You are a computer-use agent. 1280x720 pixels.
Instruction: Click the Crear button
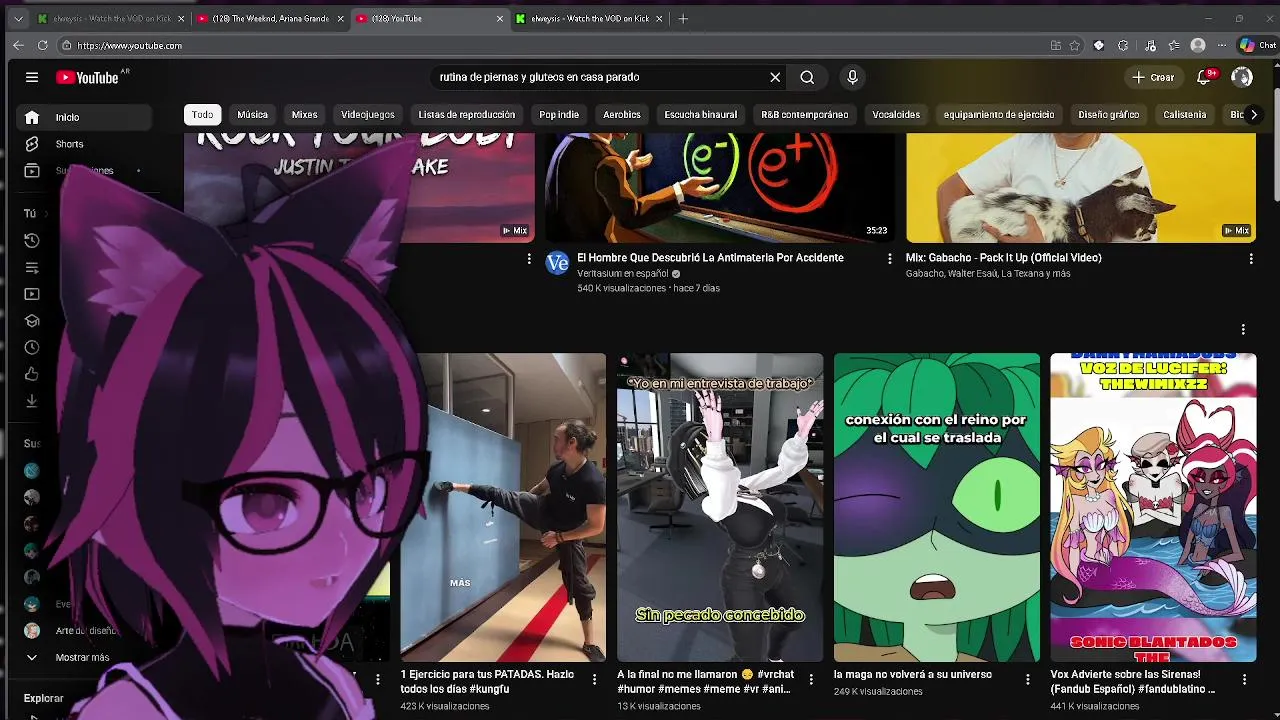[x=1153, y=77]
